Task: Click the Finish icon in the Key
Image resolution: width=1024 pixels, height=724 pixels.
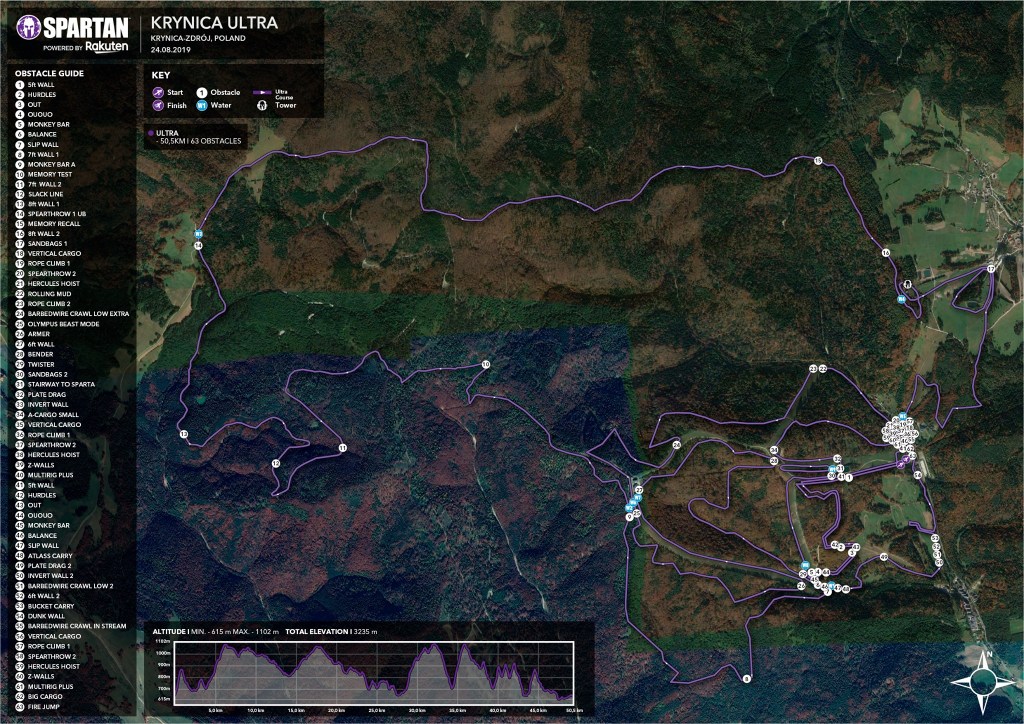Action: (x=160, y=104)
